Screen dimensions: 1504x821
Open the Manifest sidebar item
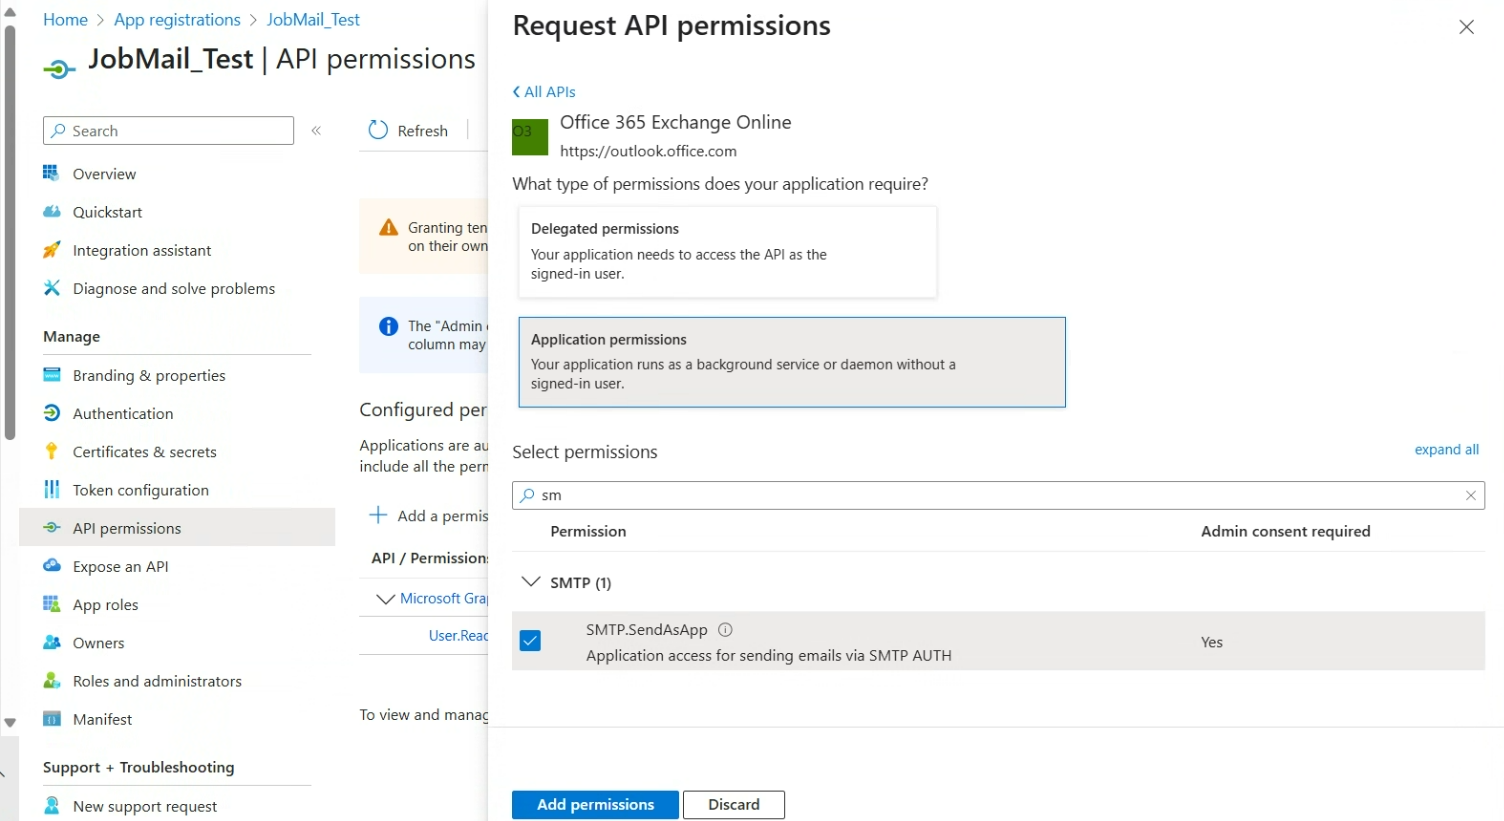(102, 719)
